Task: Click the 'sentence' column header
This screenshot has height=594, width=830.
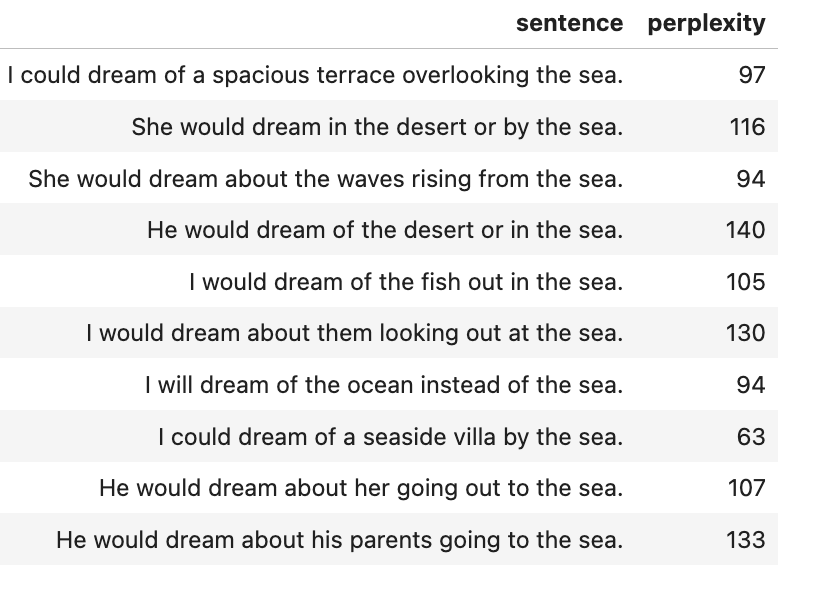Action: pyautogui.click(x=569, y=23)
